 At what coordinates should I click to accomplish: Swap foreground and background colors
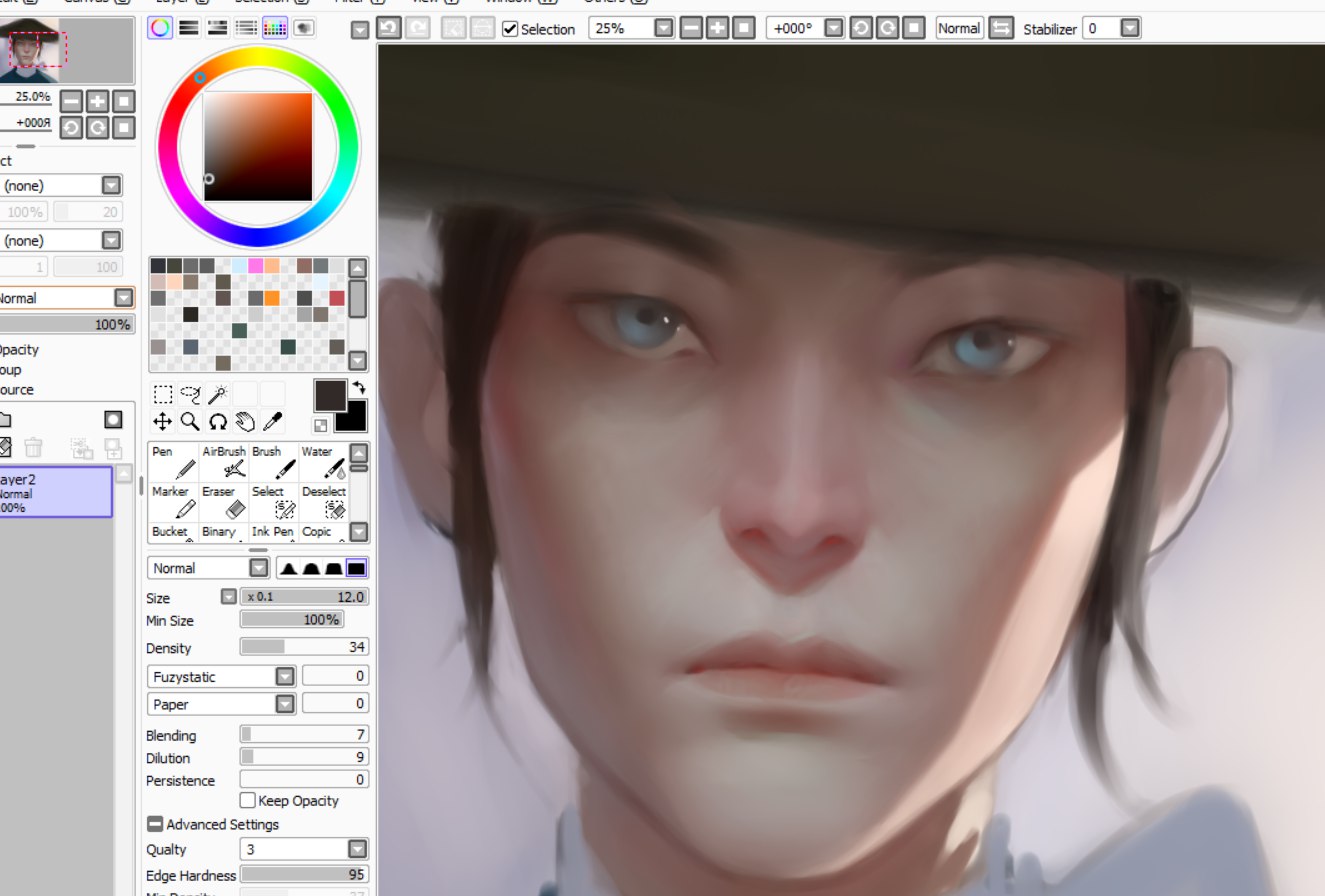point(358,387)
